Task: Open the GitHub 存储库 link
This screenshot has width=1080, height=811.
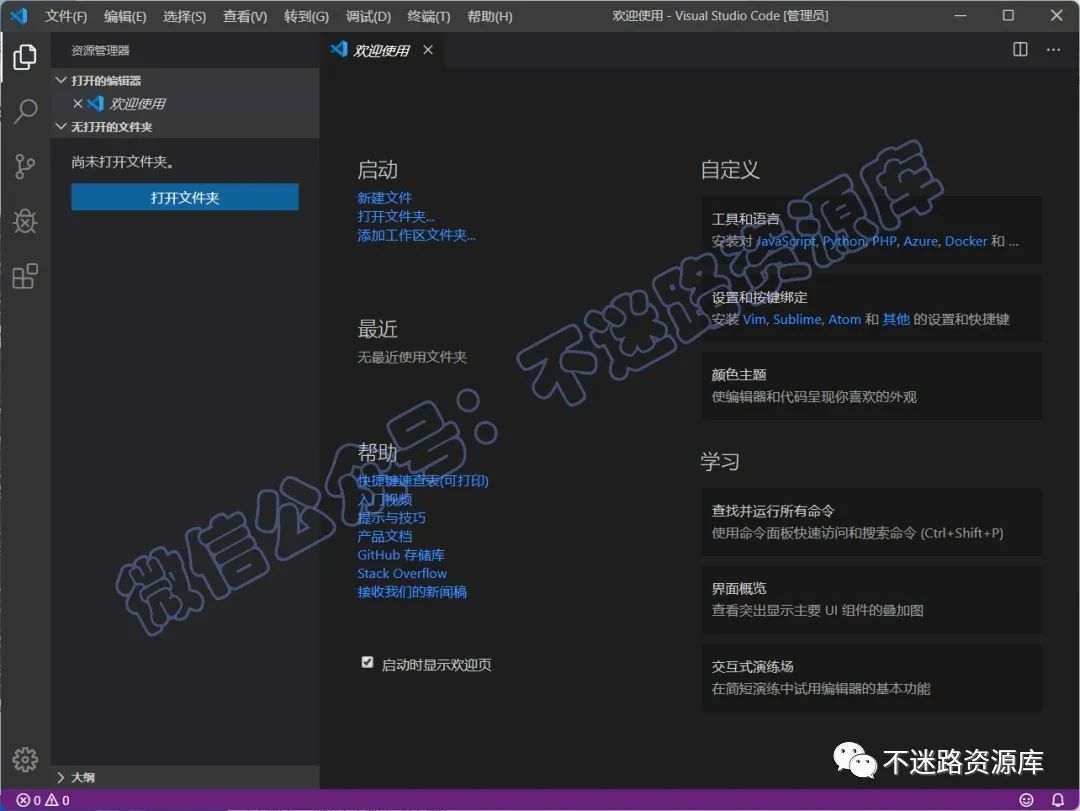Action: (x=401, y=555)
